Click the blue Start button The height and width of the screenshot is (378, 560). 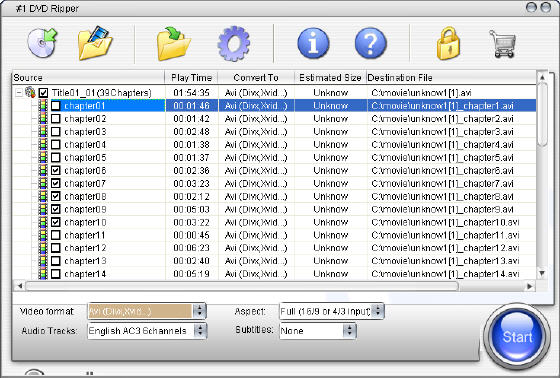click(x=517, y=337)
